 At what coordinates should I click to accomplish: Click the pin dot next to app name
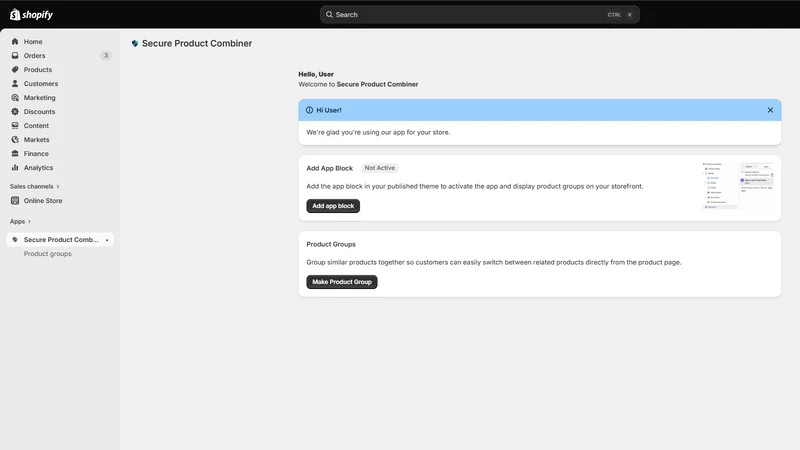[107, 240]
